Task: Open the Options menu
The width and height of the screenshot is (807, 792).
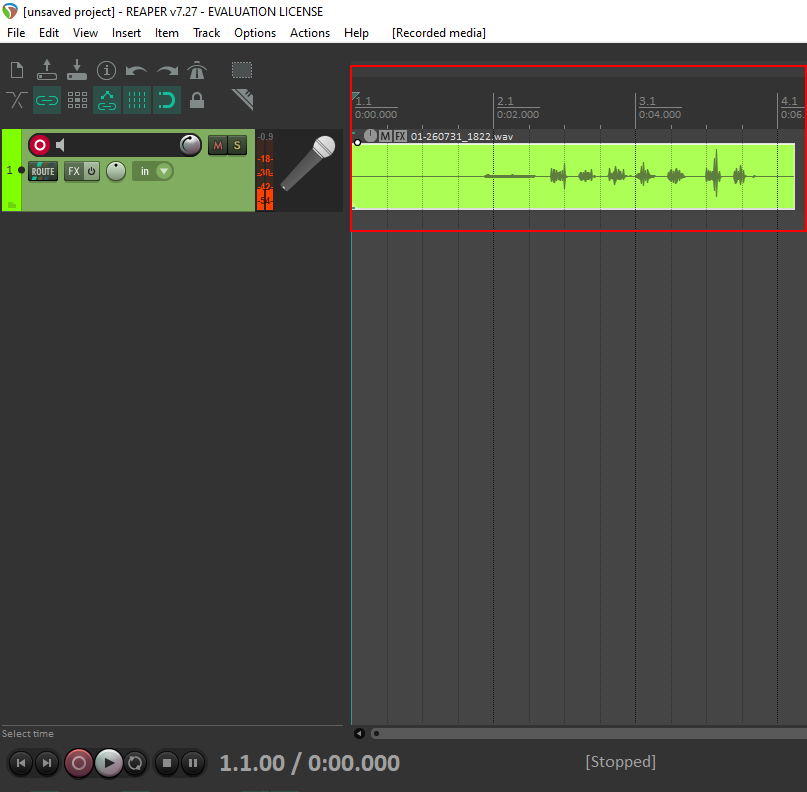Action: (x=255, y=33)
